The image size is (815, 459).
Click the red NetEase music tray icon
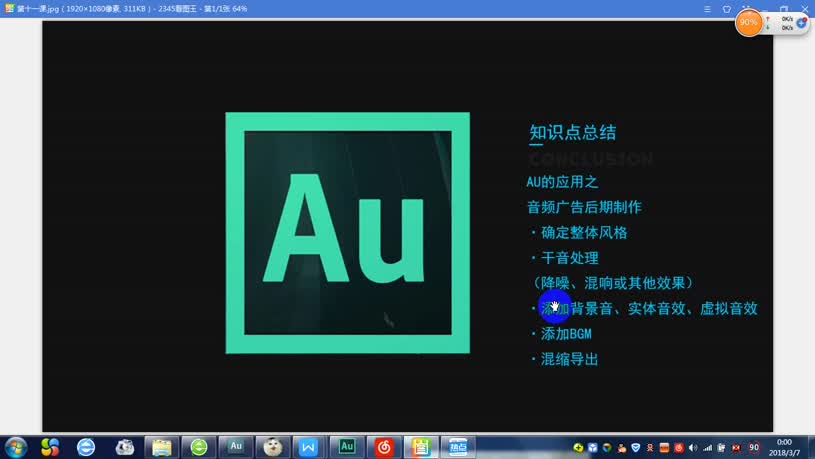[x=679, y=448]
